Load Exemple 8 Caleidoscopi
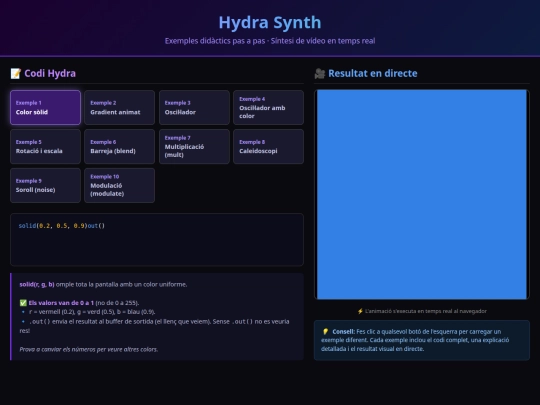 click(x=268, y=146)
